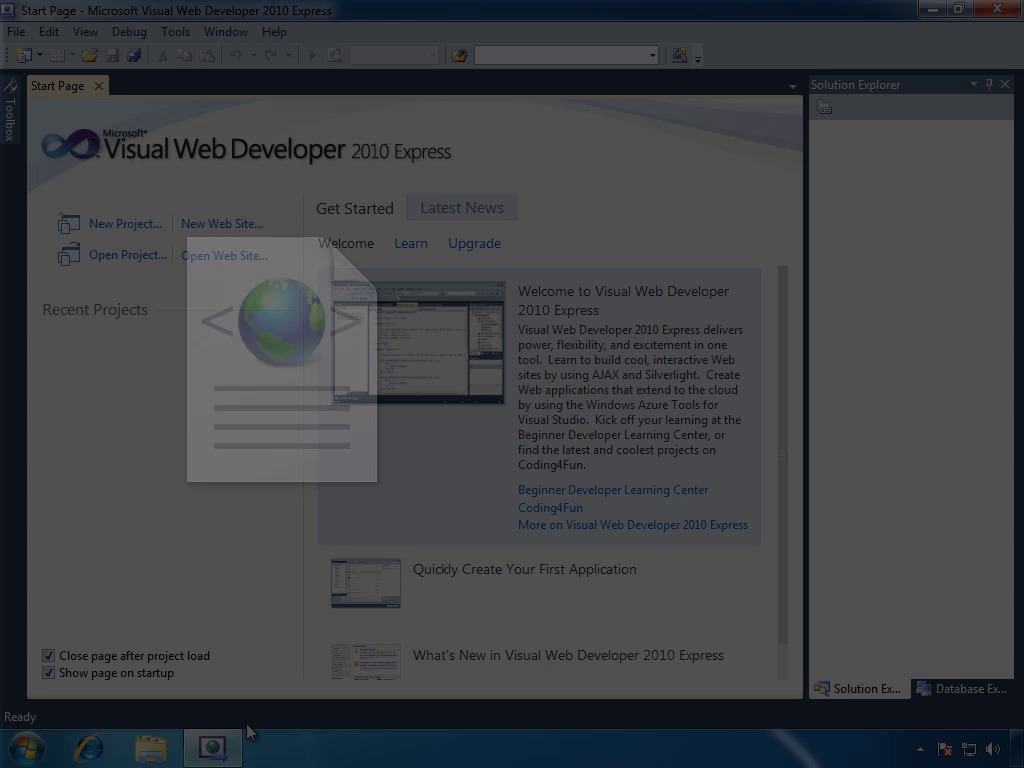
Task: Click the volume speaker tray icon
Action: 993,749
